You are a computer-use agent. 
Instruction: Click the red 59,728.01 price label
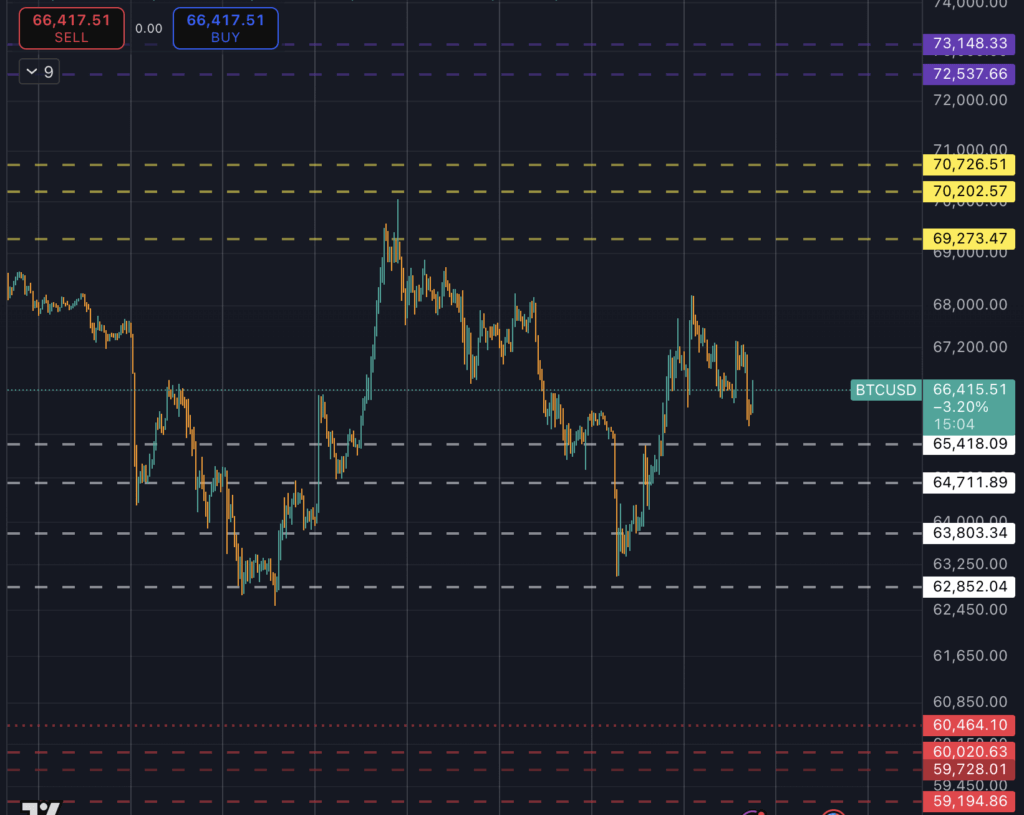point(969,769)
